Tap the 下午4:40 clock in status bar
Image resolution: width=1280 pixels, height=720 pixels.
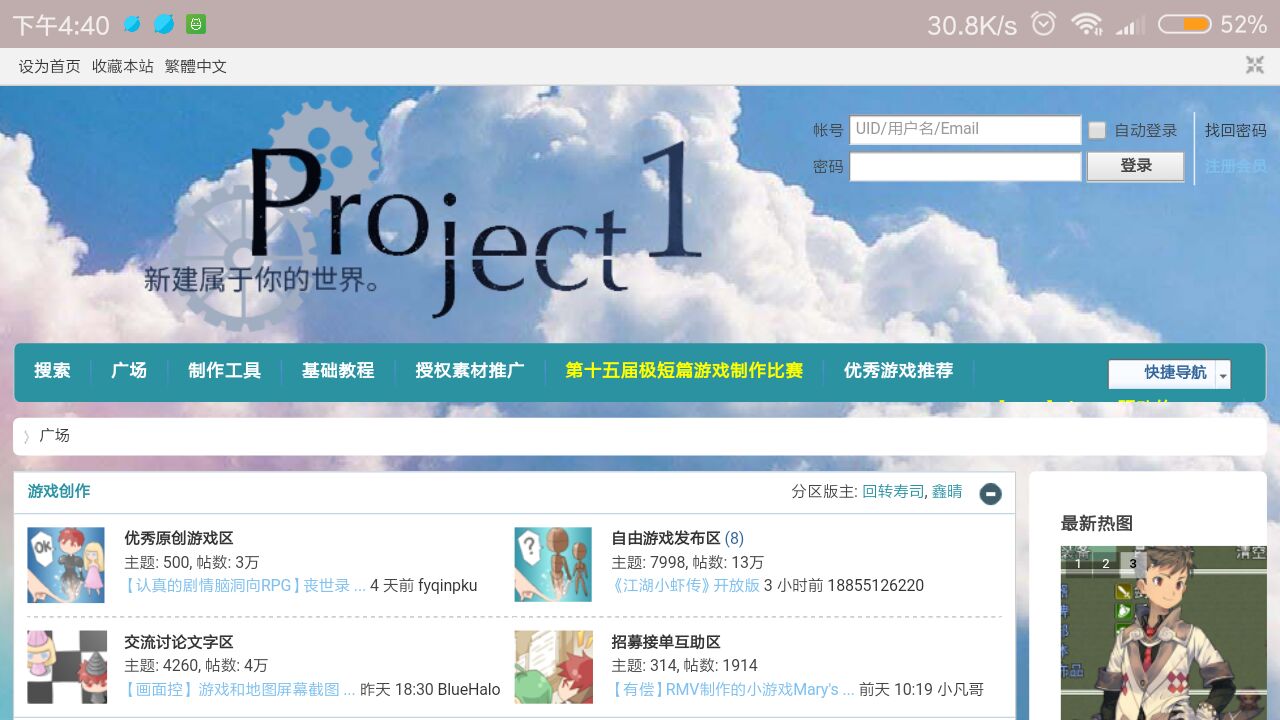[60, 25]
